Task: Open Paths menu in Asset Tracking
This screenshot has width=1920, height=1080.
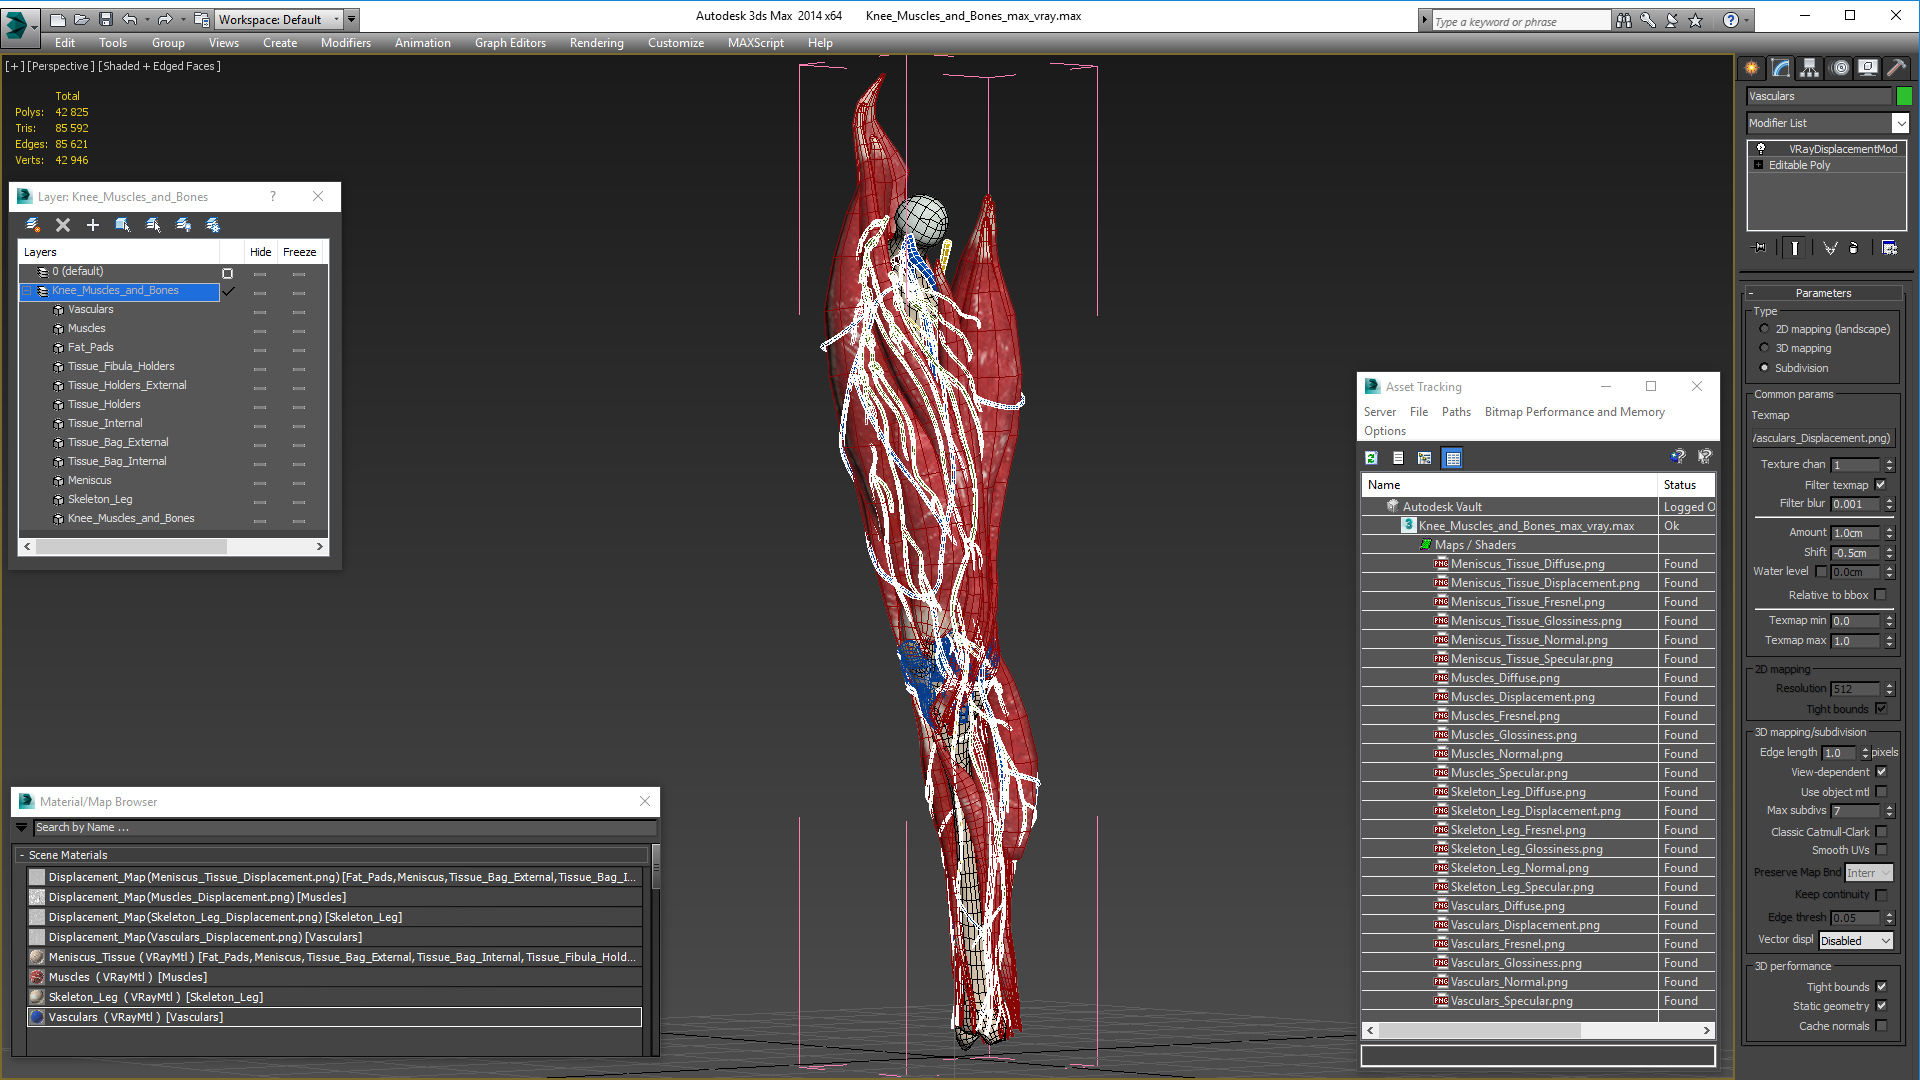Action: (1456, 412)
